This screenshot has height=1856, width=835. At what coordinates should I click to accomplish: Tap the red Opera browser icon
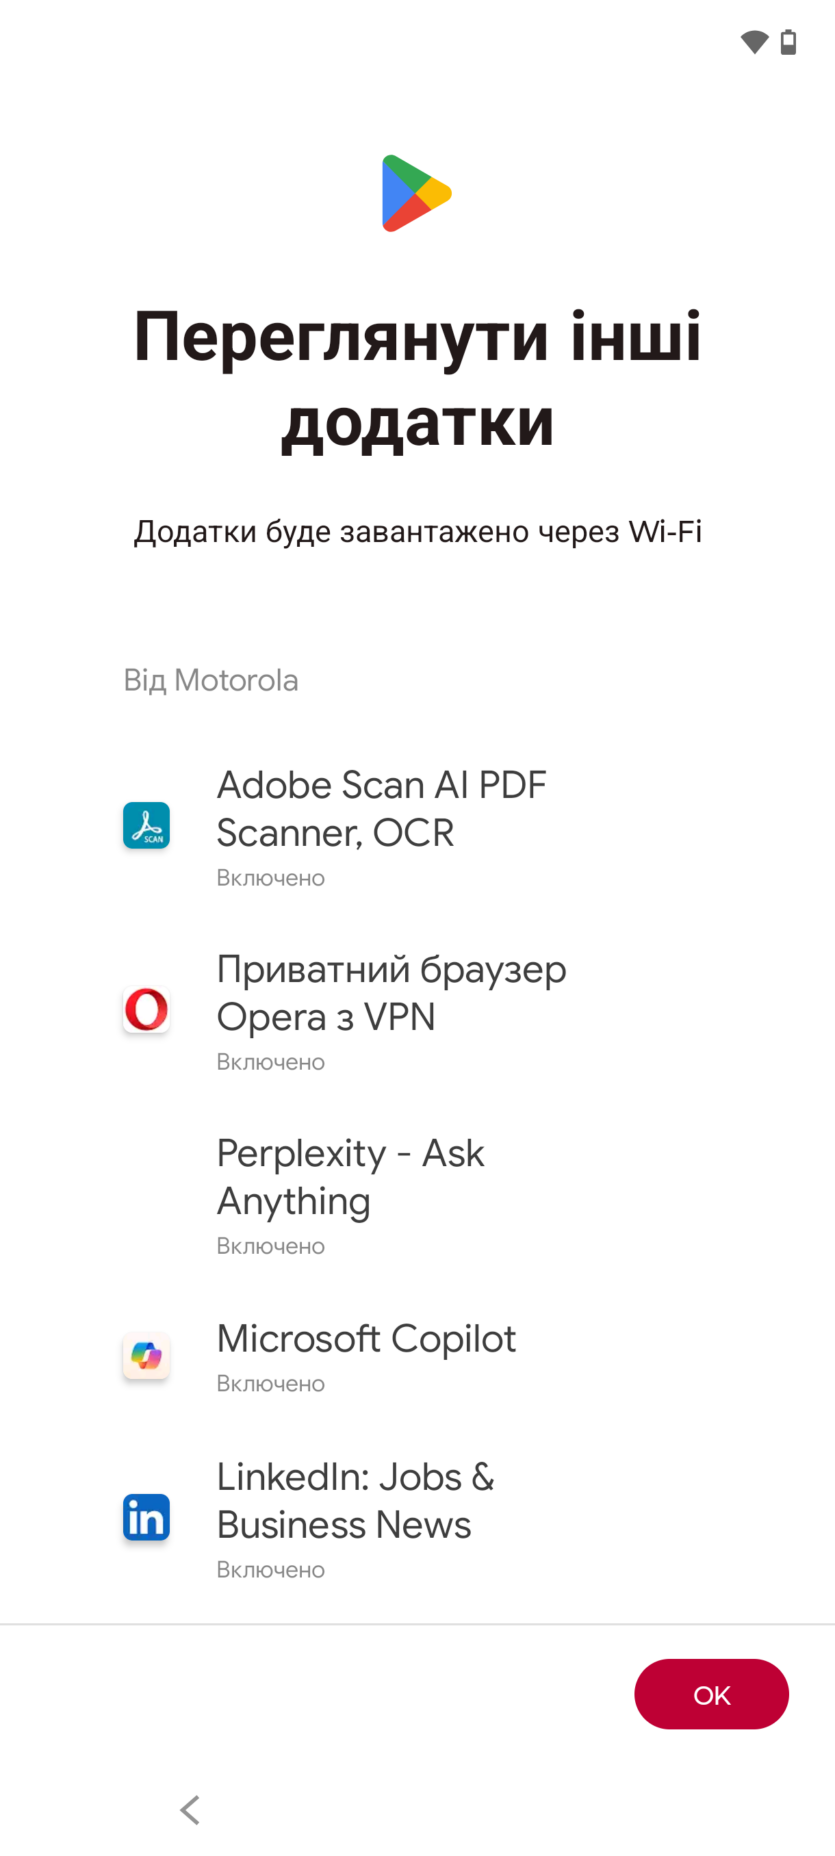coord(146,1010)
